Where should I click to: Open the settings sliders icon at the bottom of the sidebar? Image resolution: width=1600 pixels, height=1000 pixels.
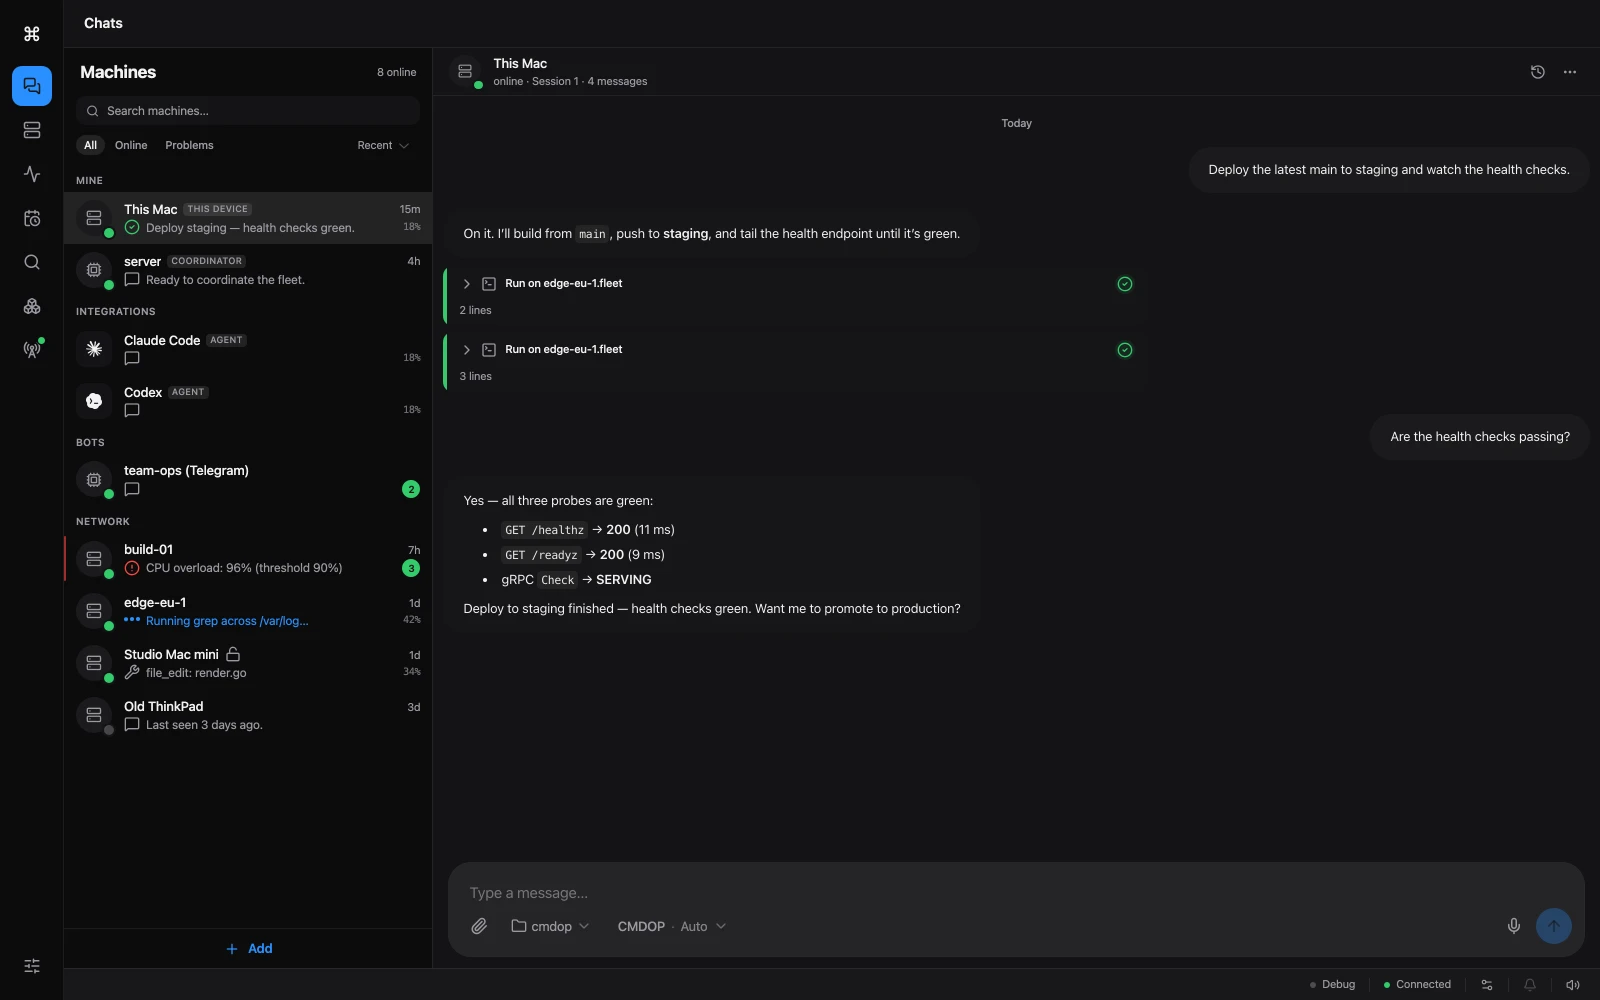pyautogui.click(x=32, y=966)
